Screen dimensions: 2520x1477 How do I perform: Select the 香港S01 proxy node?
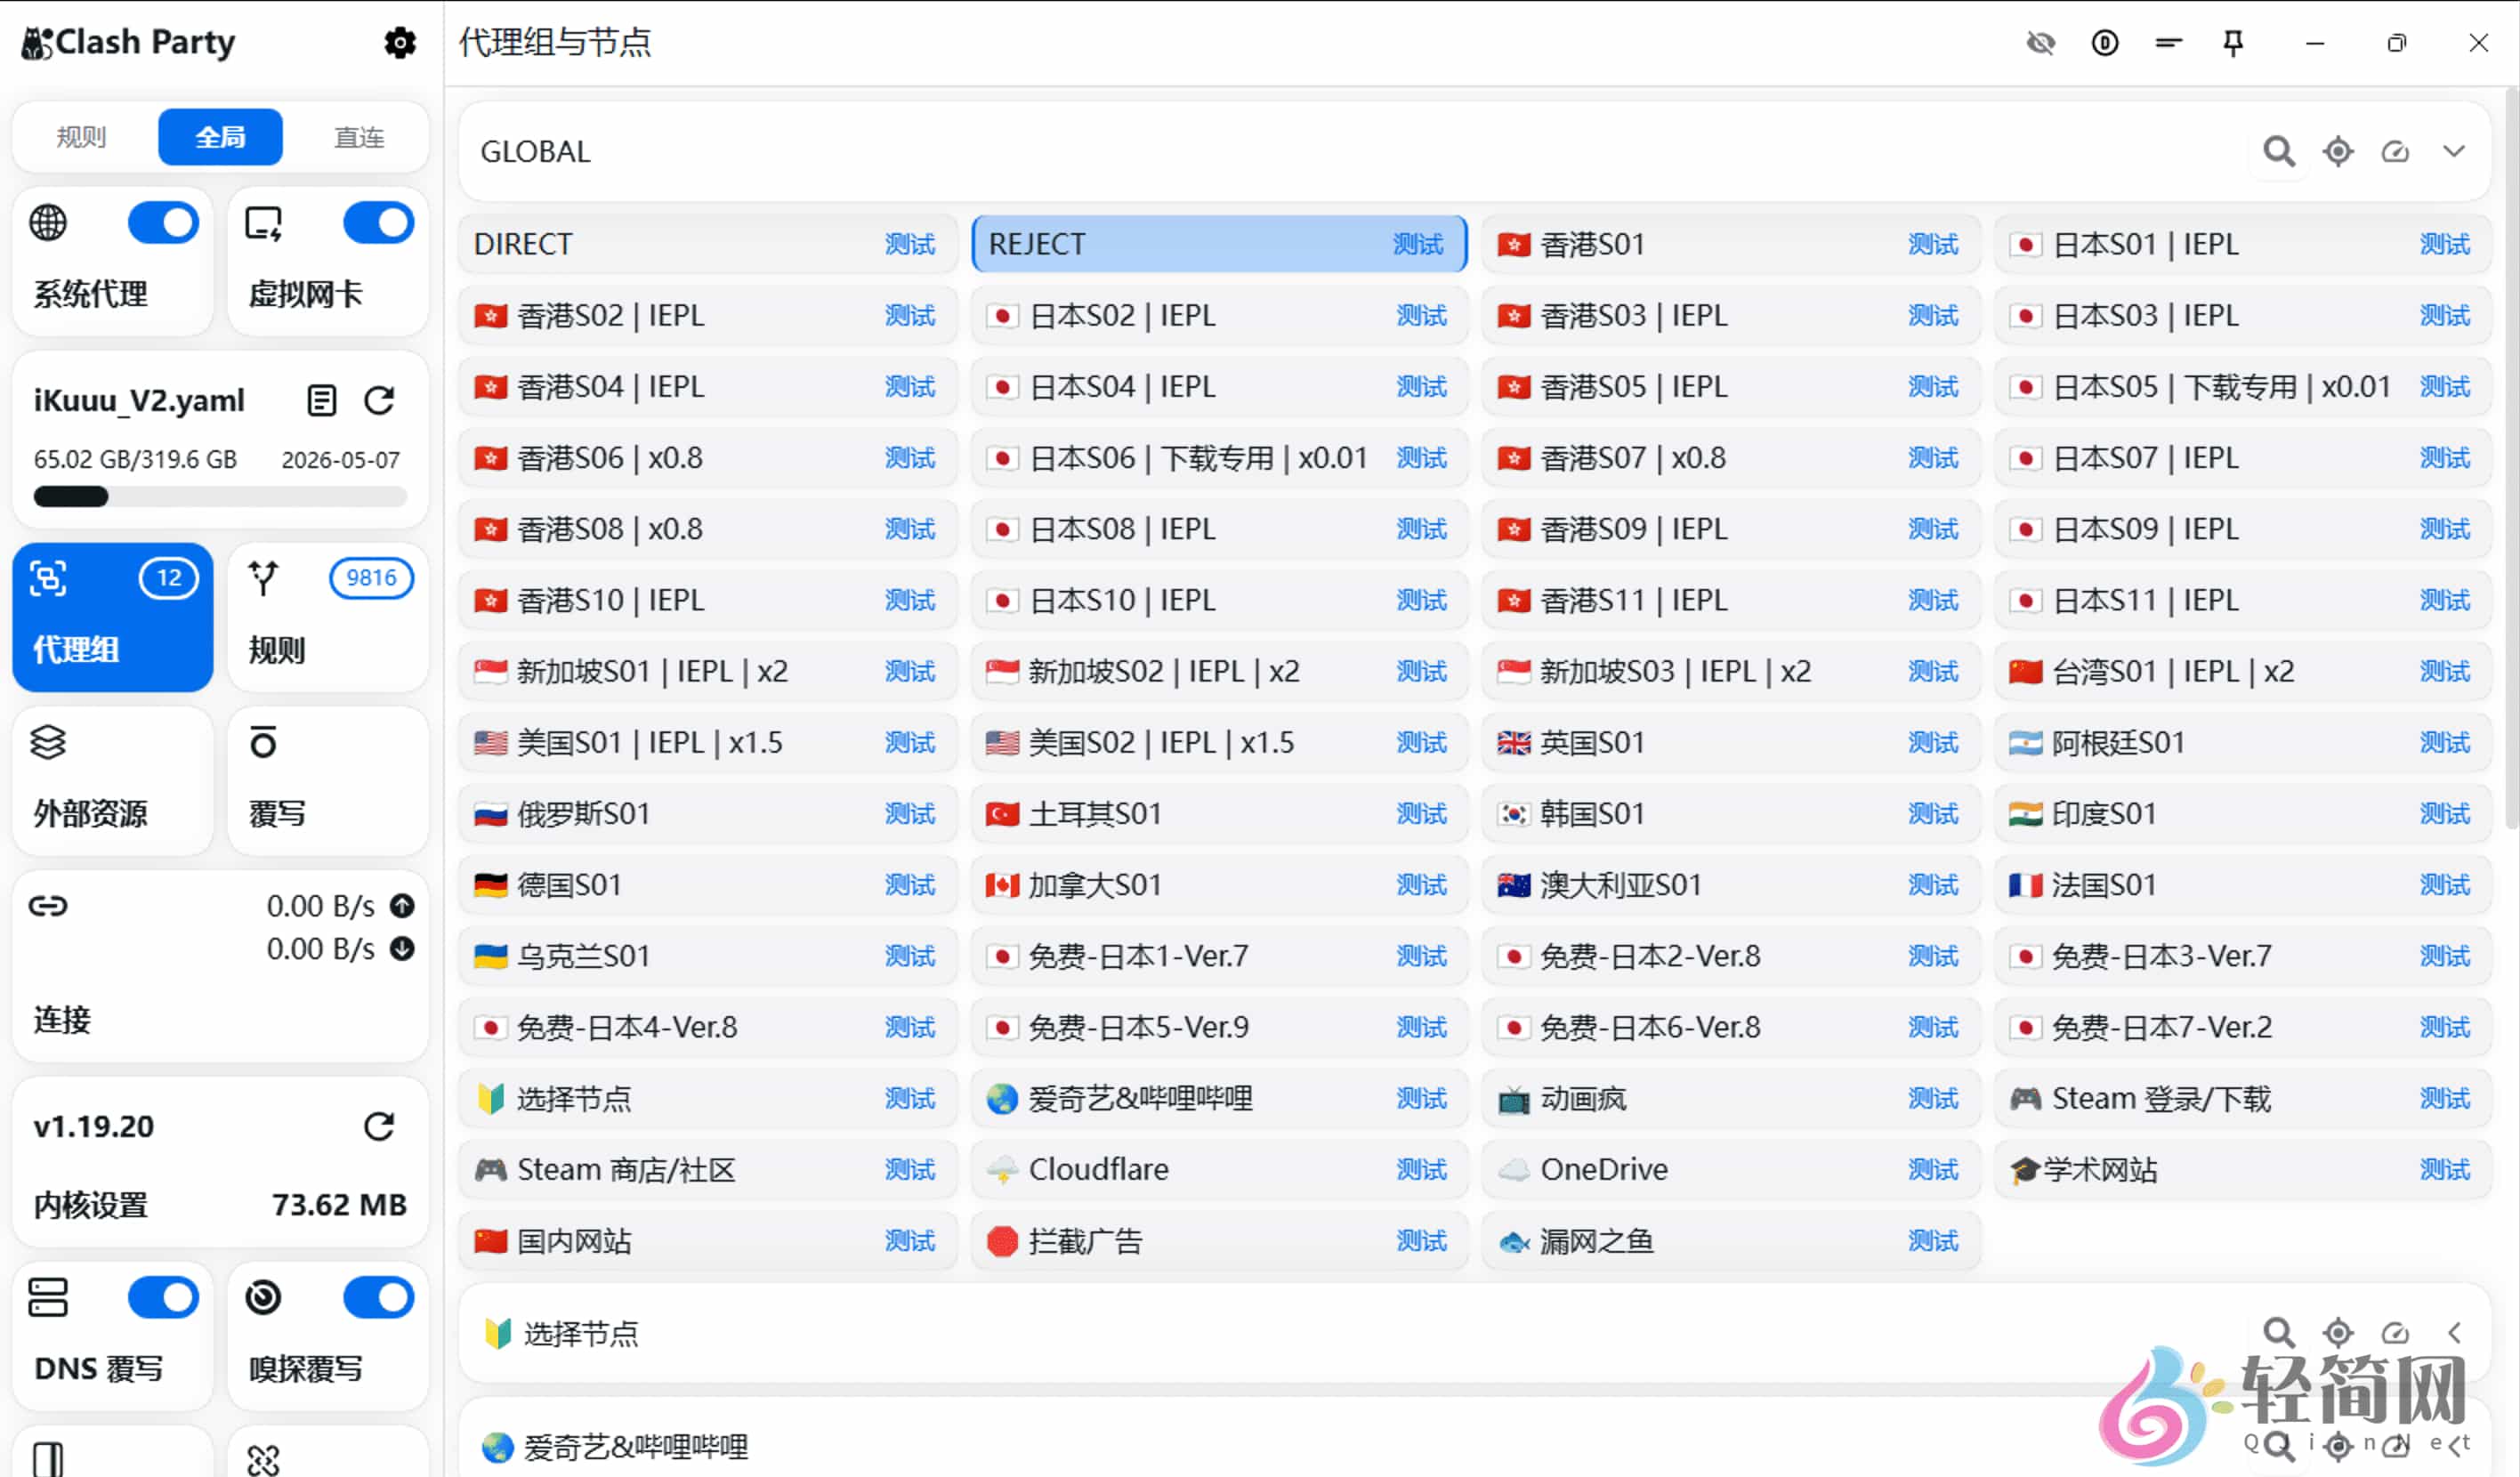click(x=1650, y=243)
